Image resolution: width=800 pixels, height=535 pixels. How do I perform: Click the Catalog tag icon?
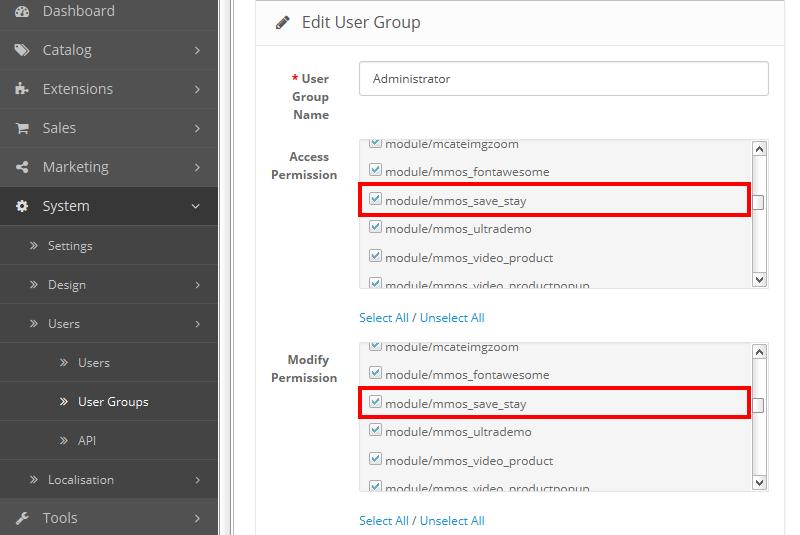22,50
